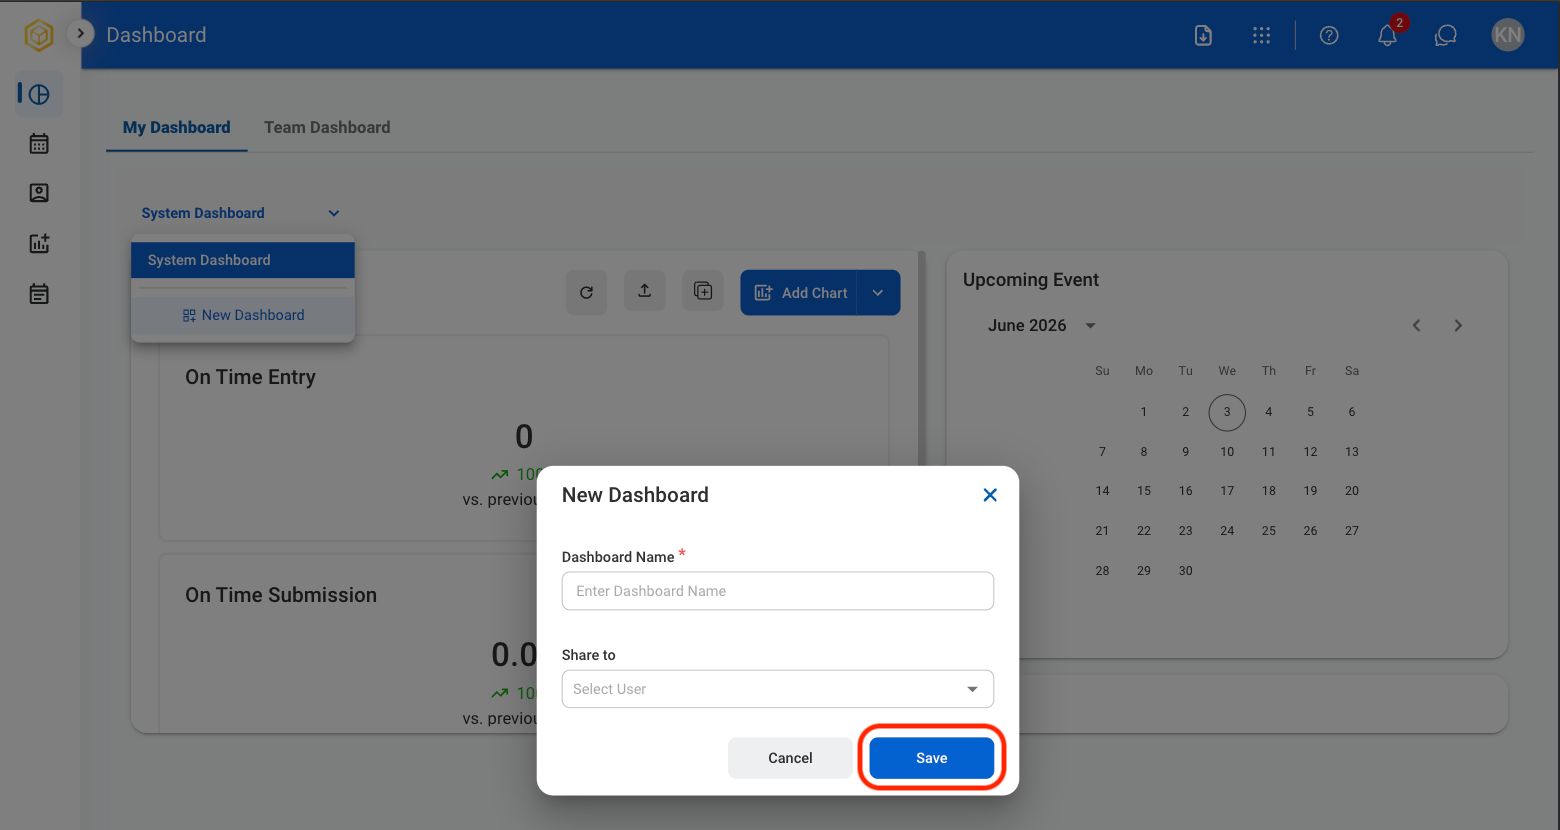Click the help question mark icon
This screenshot has width=1560, height=830.
pyautogui.click(x=1329, y=35)
